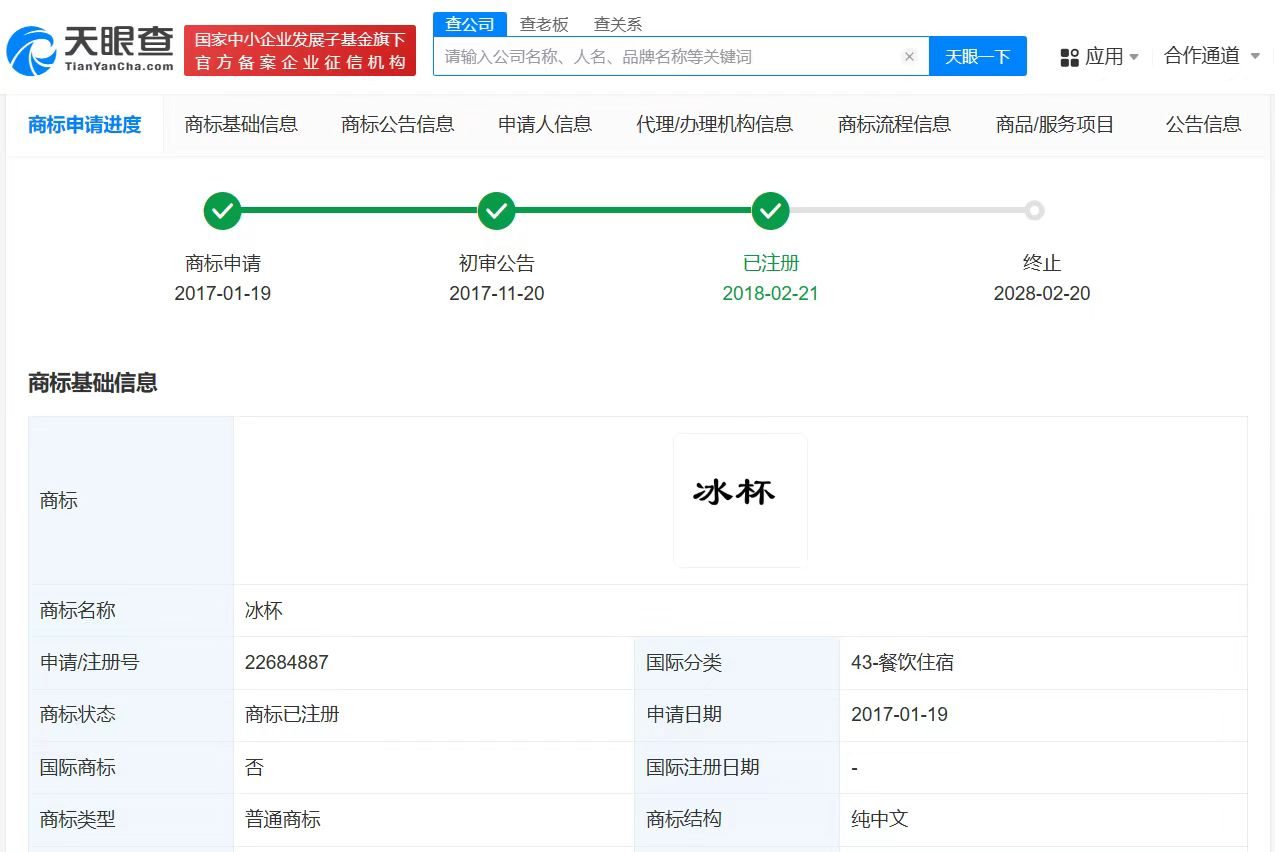
Task: Click green checkmark on 商标申请 step
Action: click(222, 211)
